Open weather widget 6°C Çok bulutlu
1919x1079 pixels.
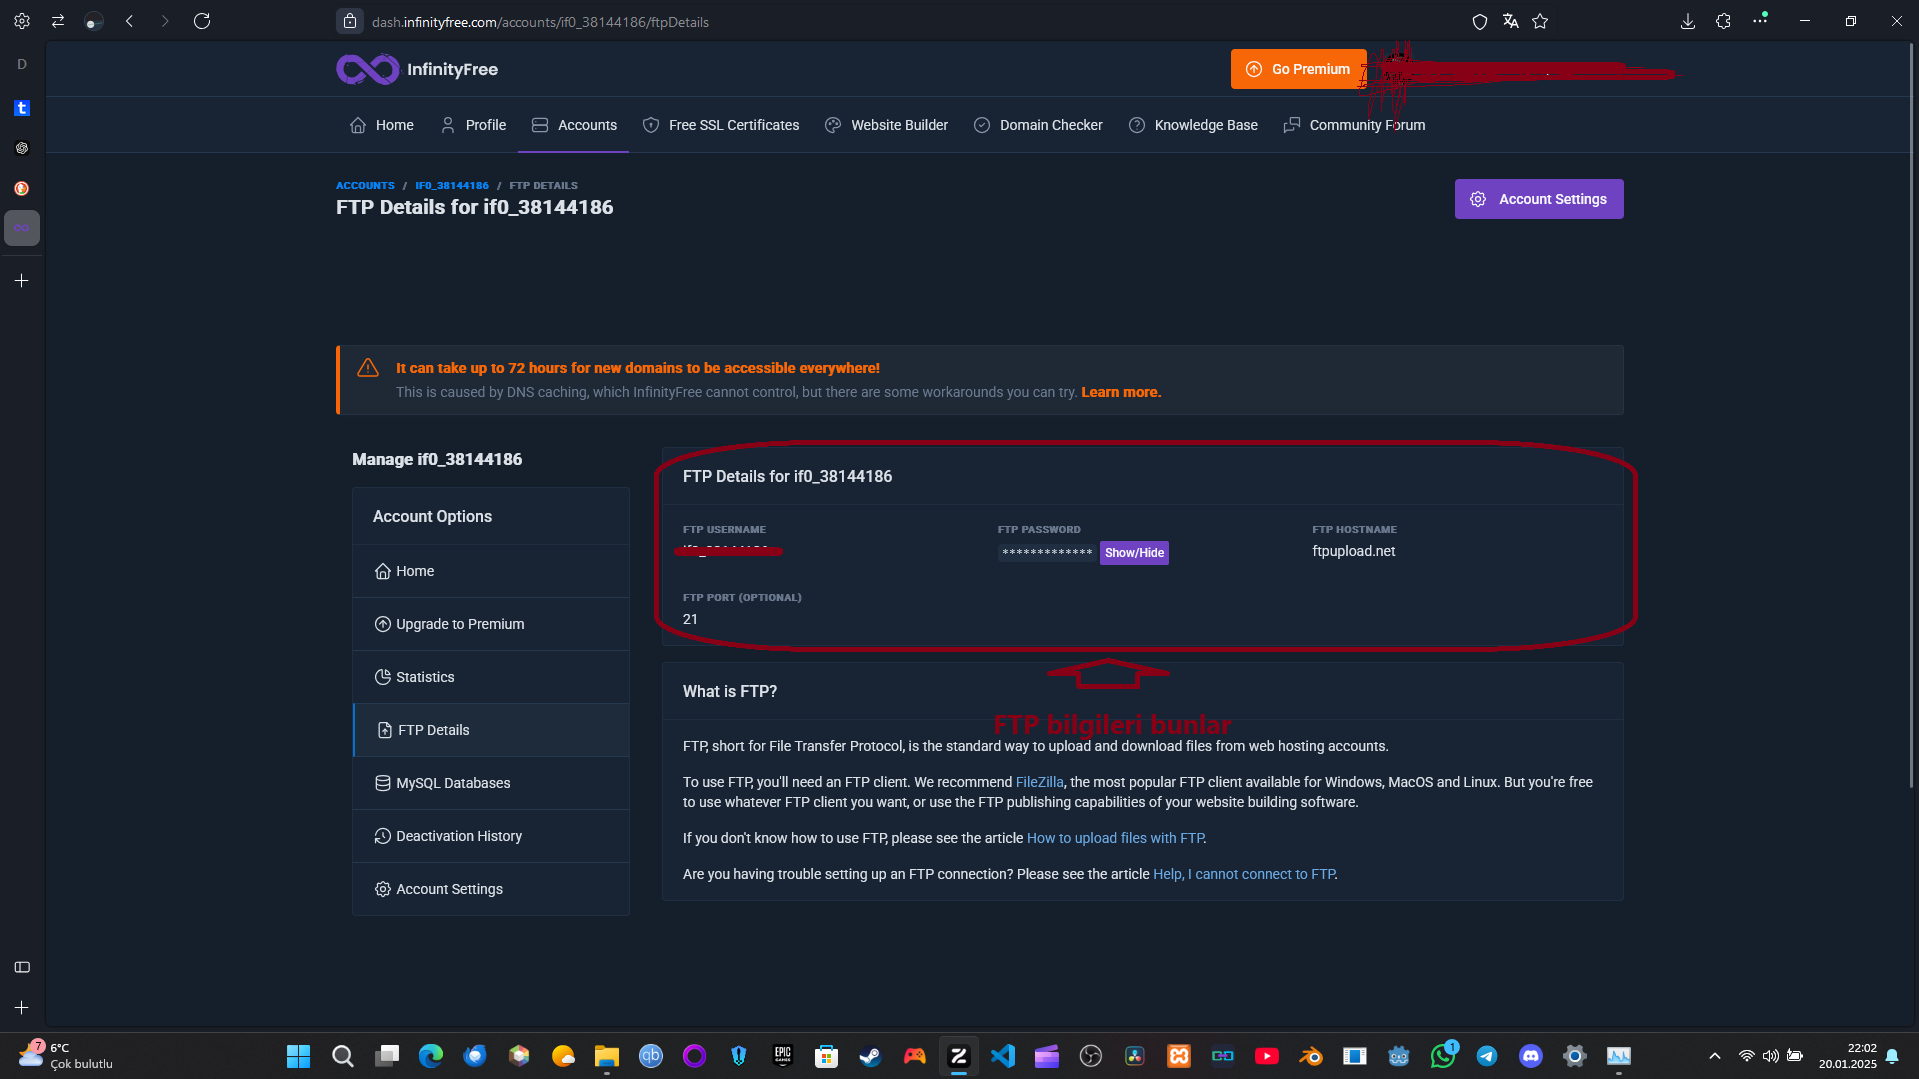tap(66, 1056)
